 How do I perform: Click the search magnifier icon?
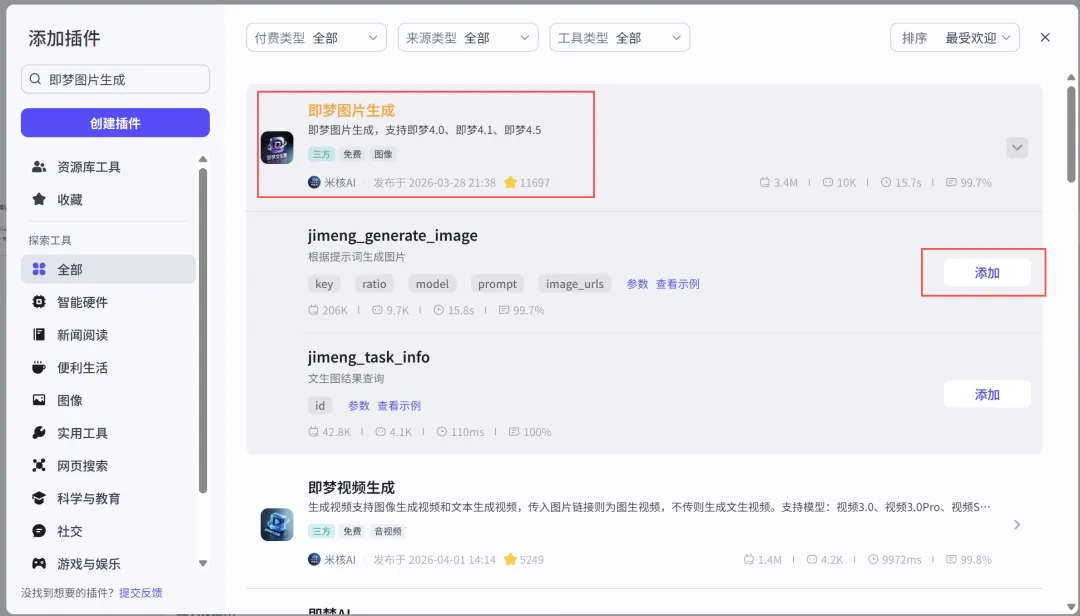(35, 79)
